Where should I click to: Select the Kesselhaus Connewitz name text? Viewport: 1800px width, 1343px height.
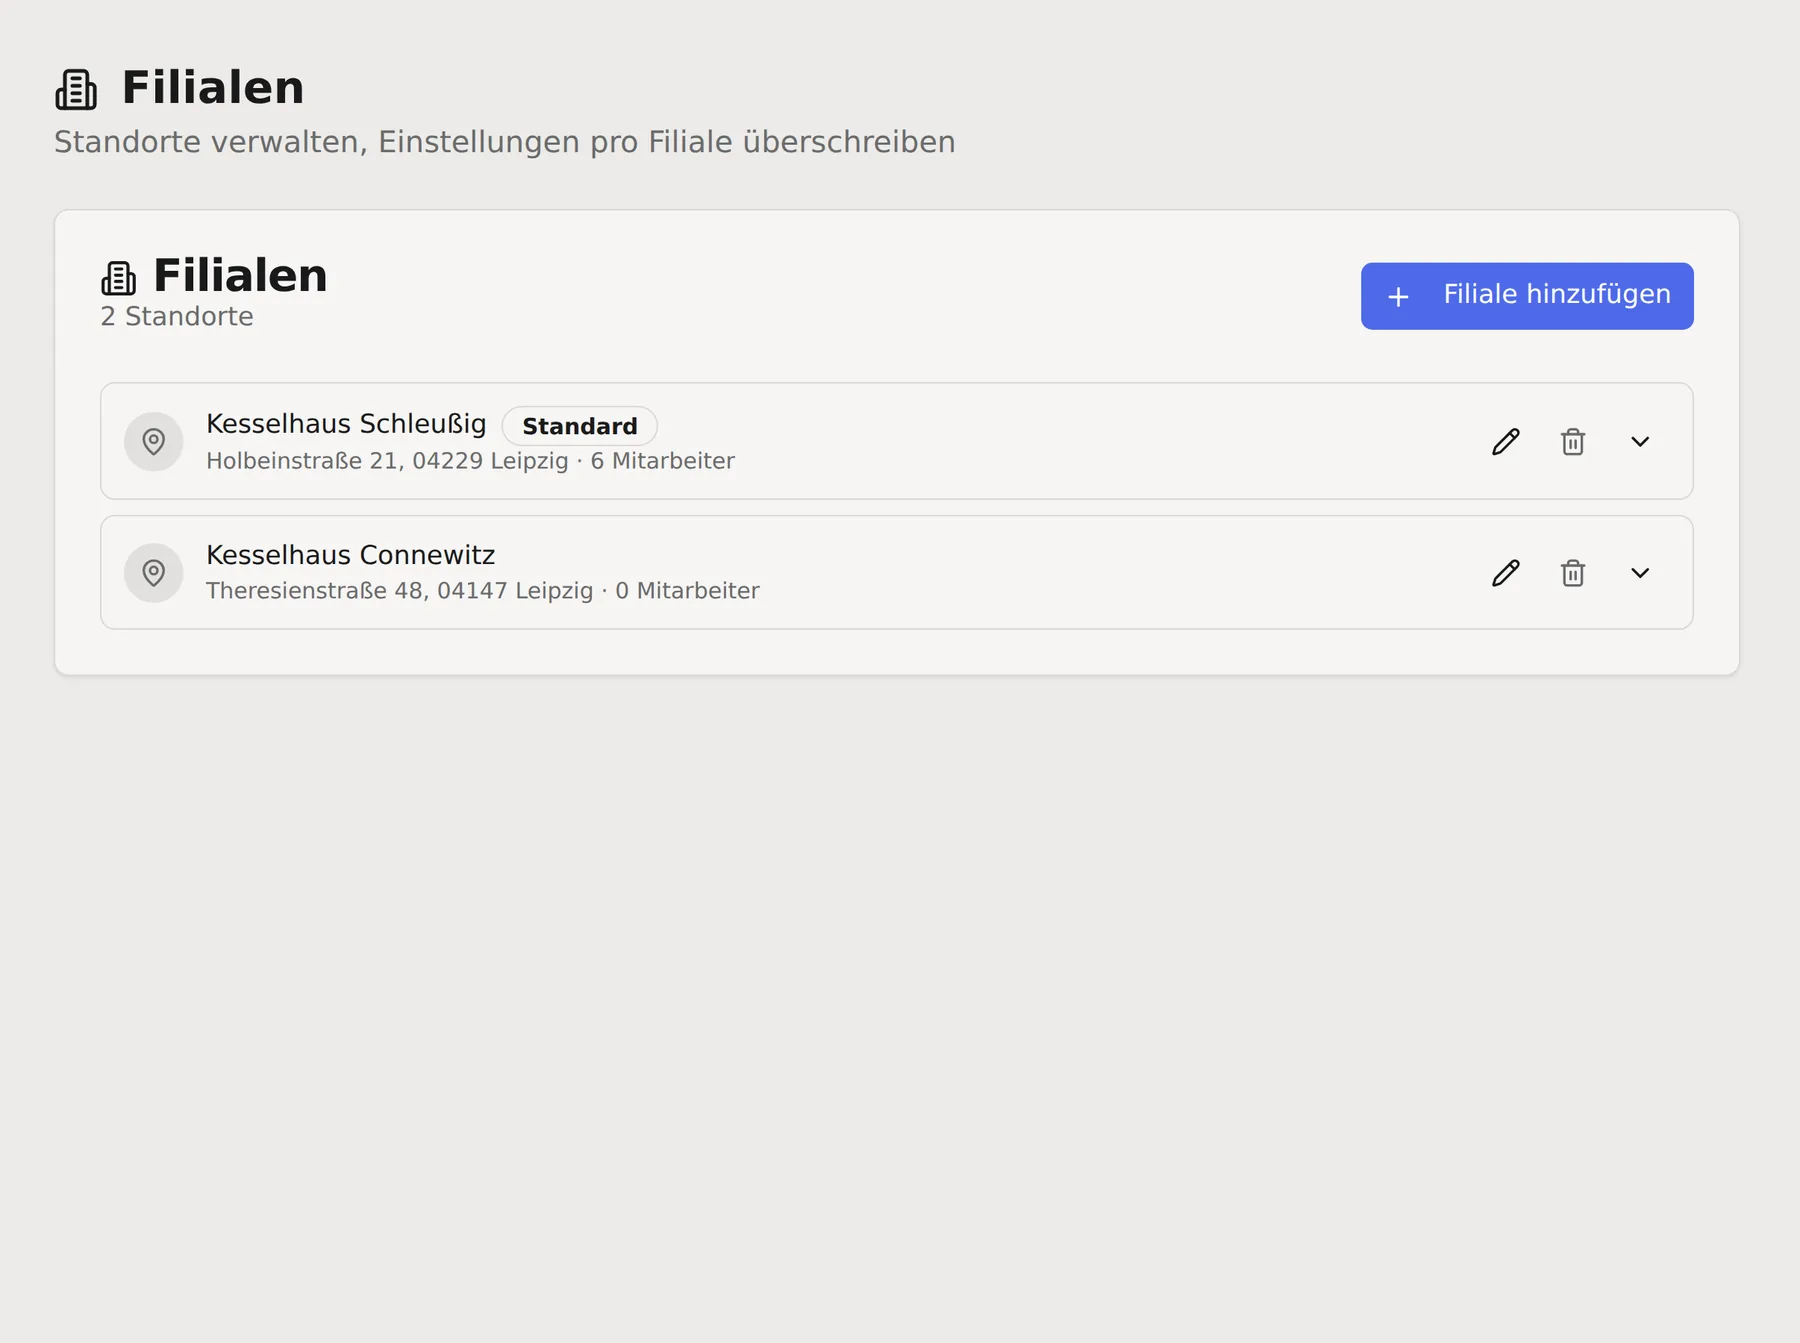(x=350, y=555)
